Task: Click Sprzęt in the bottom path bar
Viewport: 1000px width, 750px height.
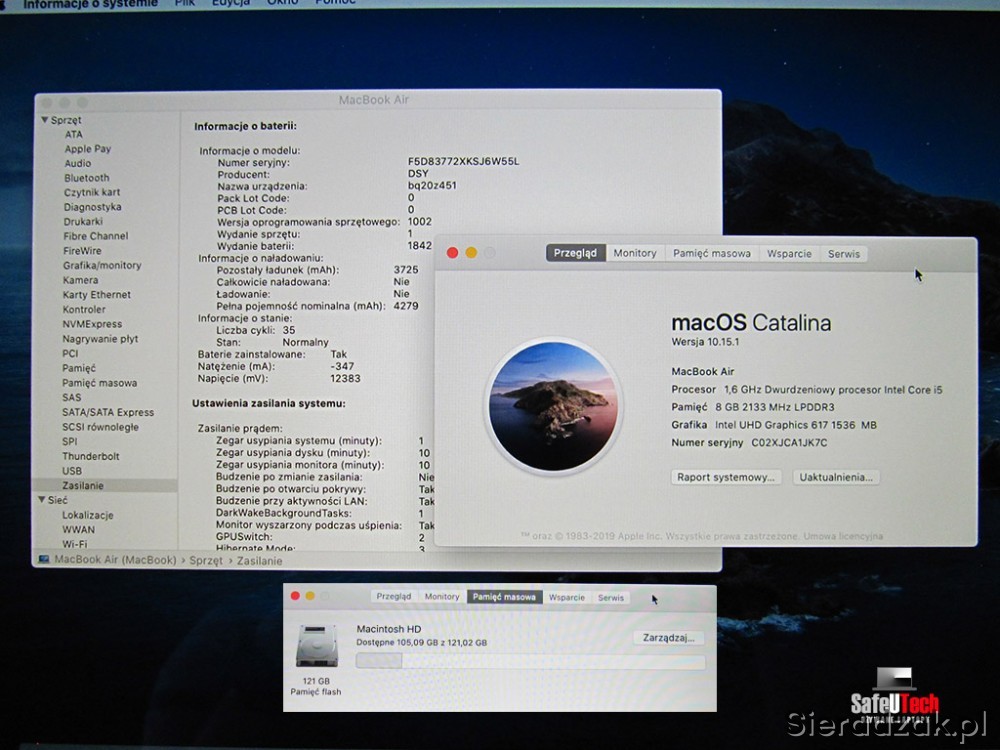Action: tap(206, 561)
